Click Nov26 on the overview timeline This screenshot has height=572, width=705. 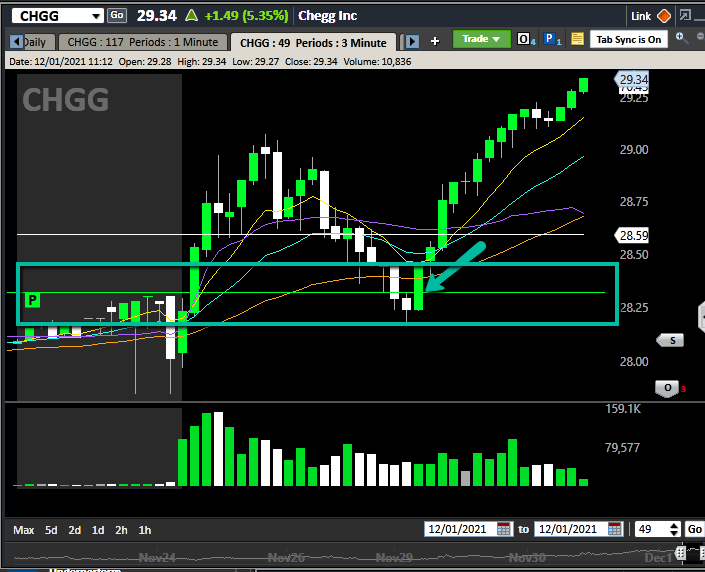pos(286,558)
